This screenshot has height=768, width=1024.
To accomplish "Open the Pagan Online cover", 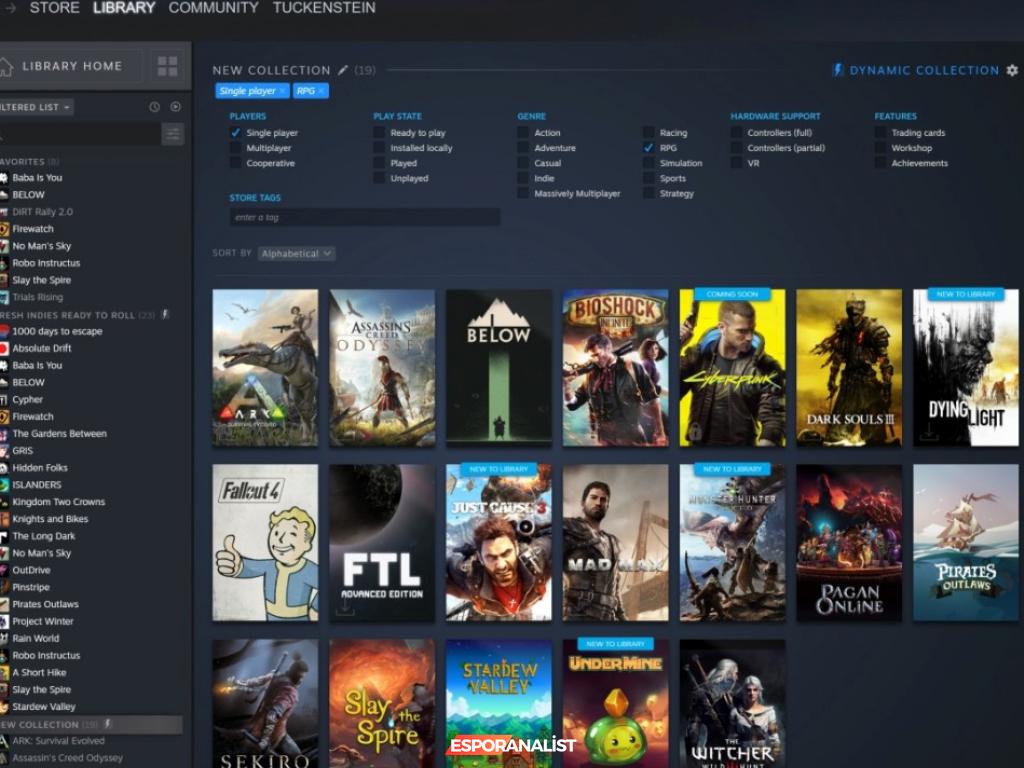I will (x=849, y=543).
